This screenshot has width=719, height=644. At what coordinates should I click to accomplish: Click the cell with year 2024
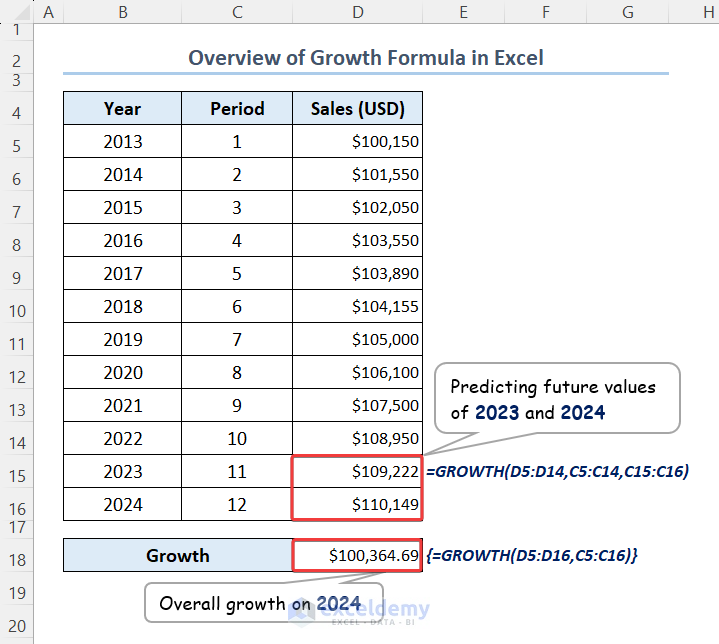coord(122,505)
